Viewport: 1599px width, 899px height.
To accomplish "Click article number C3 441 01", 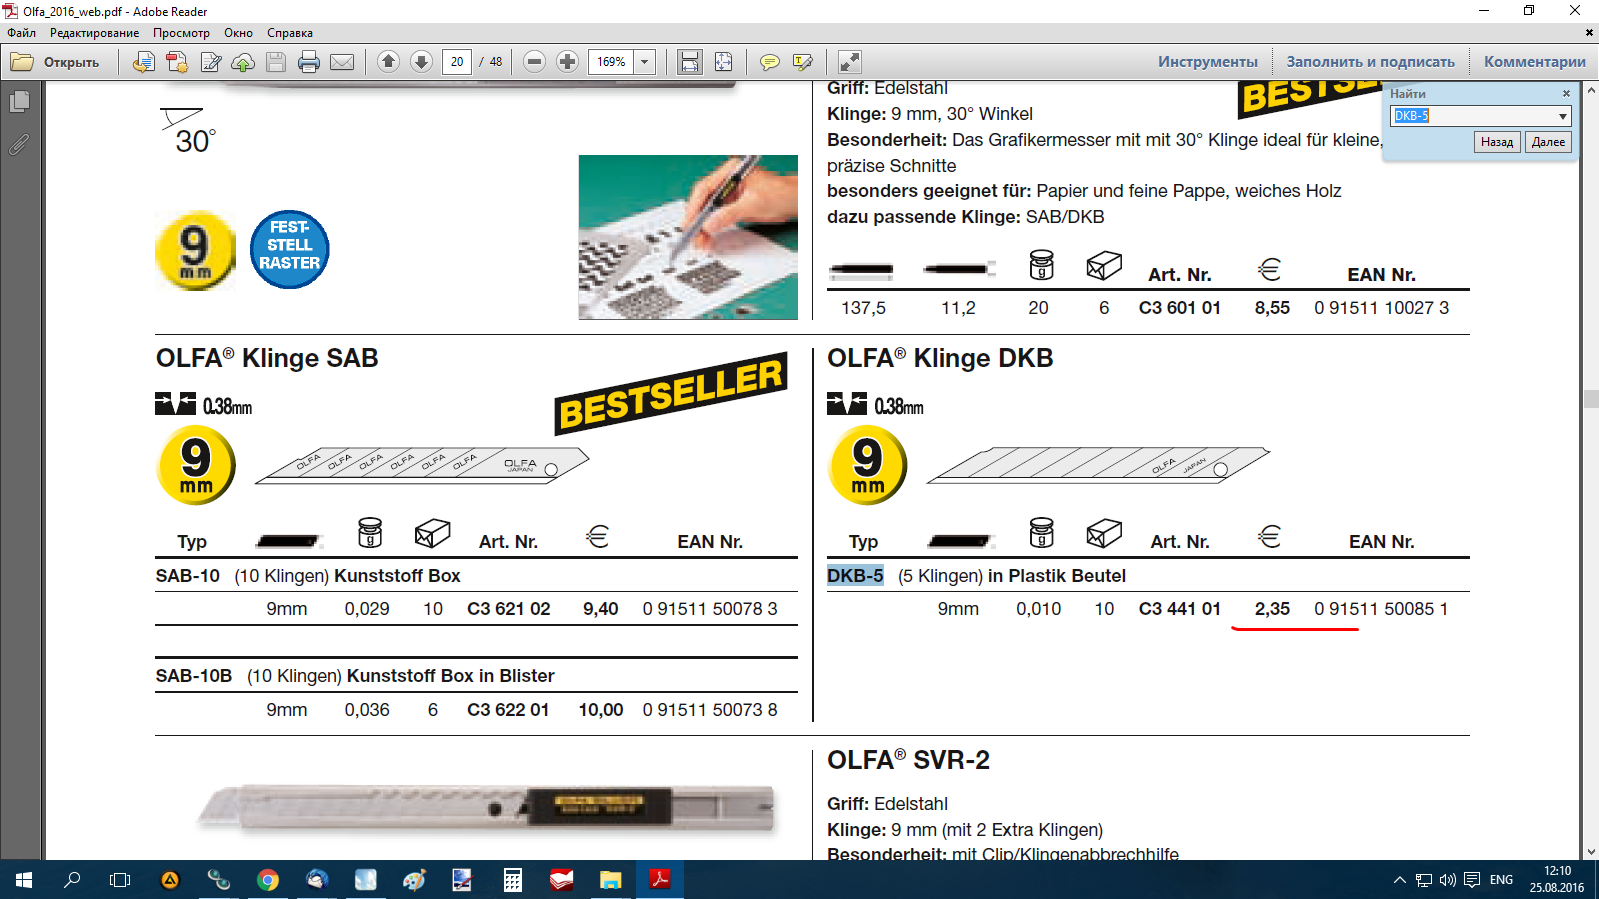I will (x=1180, y=609).
